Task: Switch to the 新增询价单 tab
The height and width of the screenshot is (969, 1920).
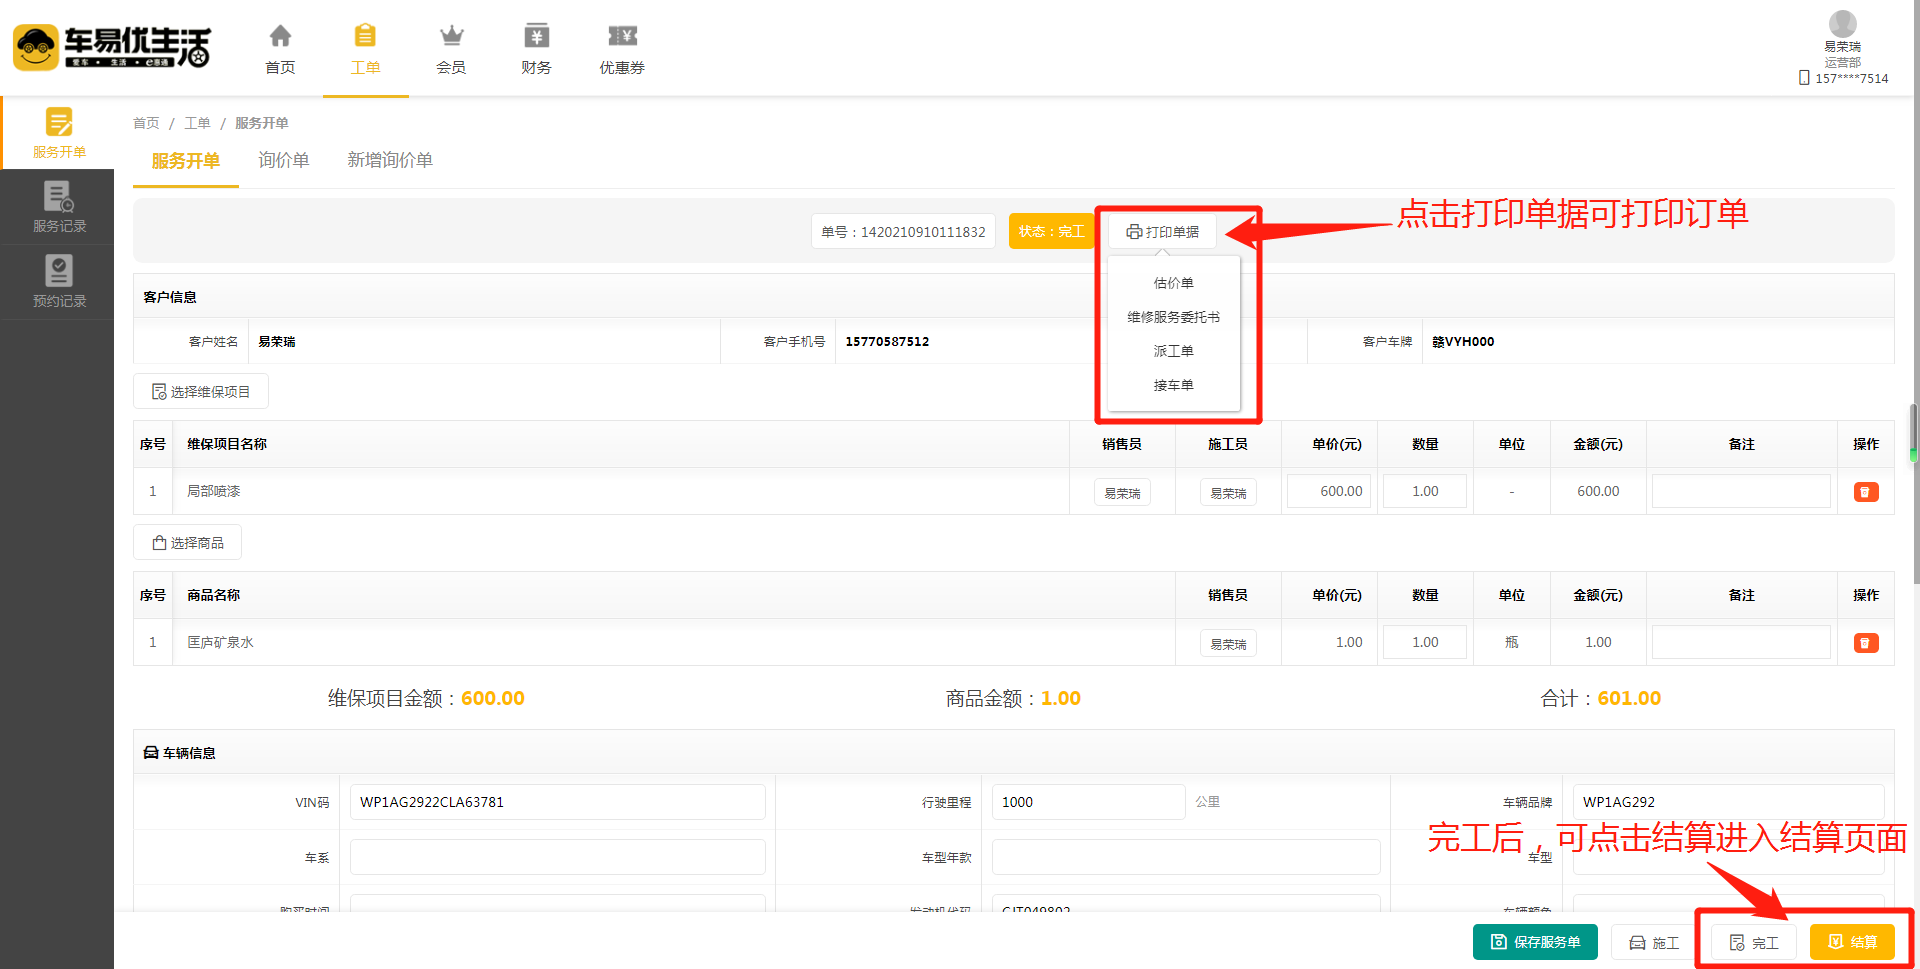Action: tap(390, 160)
